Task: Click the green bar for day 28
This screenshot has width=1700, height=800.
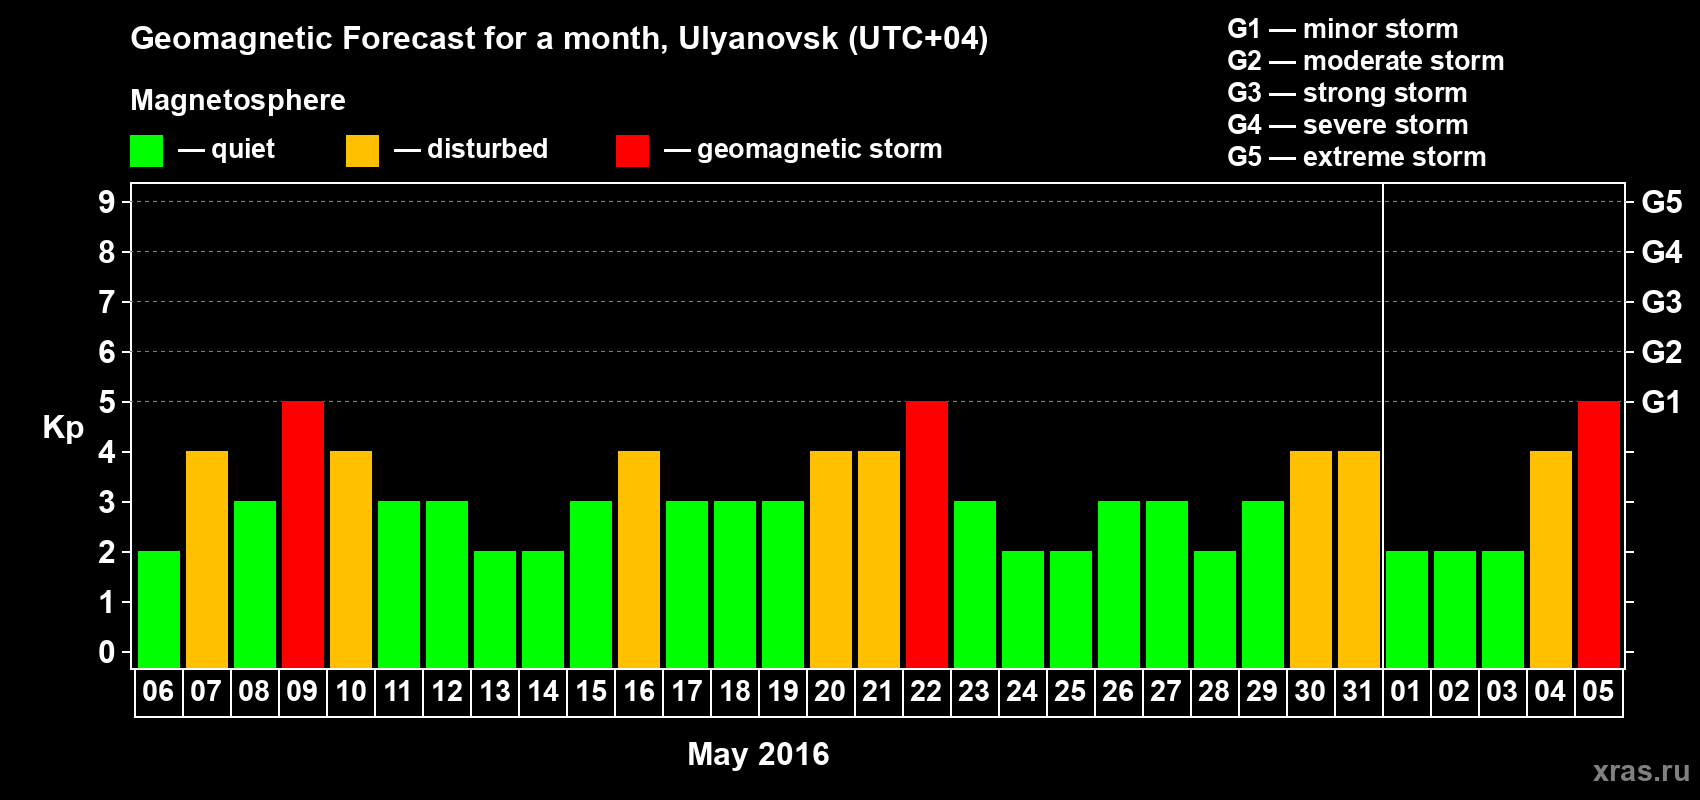Action: (1215, 610)
